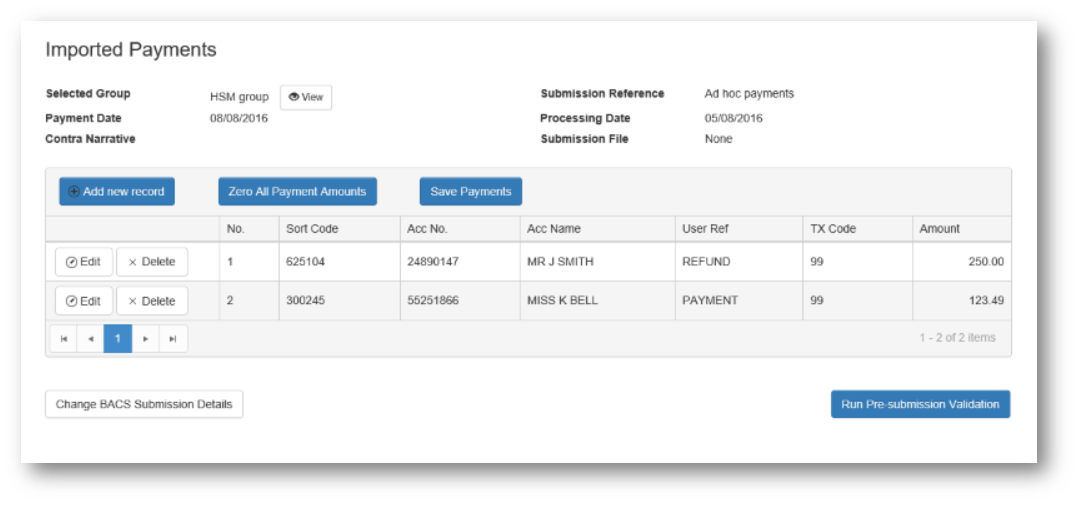Sort by Sort Code column header

click(x=312, y=229)
